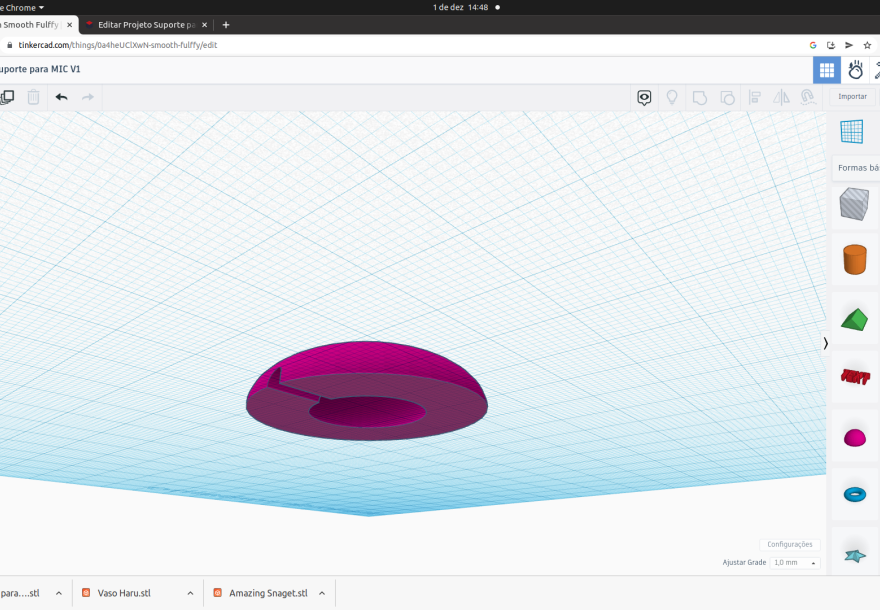Click the Importar button
This screenshot has width=880, height=610.
(852, 97)
